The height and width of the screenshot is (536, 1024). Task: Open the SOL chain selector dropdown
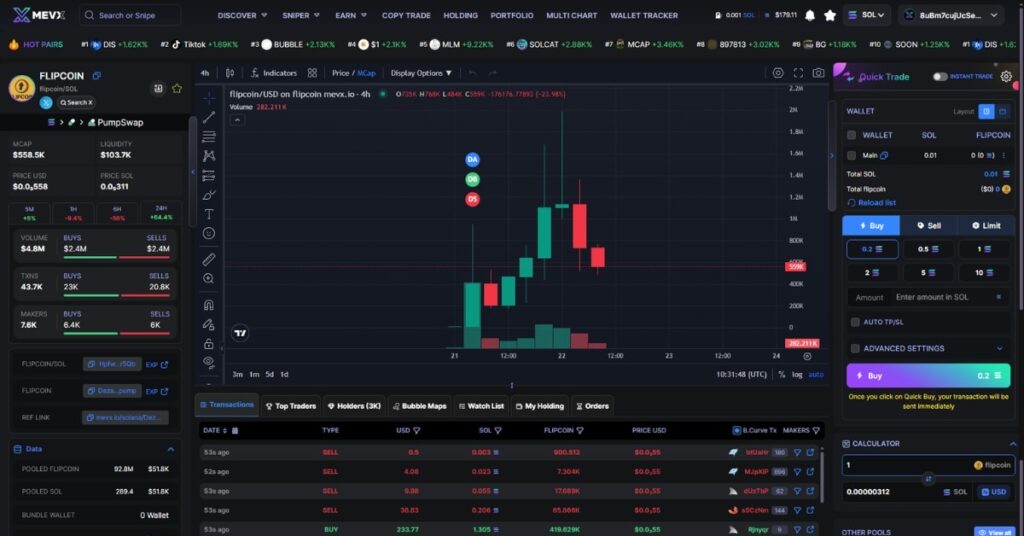(x=867, y=15)
